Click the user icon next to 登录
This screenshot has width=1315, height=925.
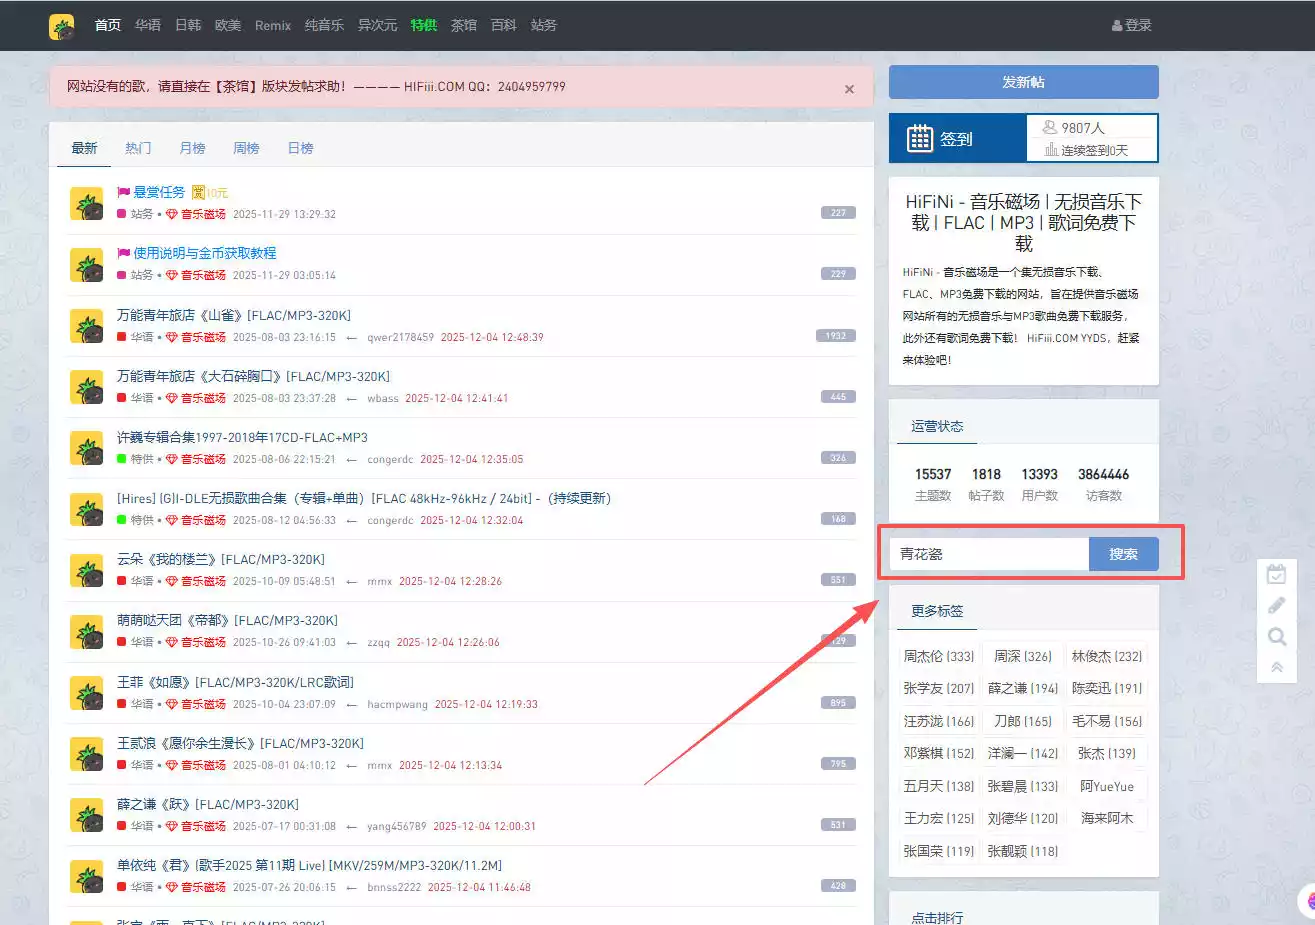[1117, 25]
